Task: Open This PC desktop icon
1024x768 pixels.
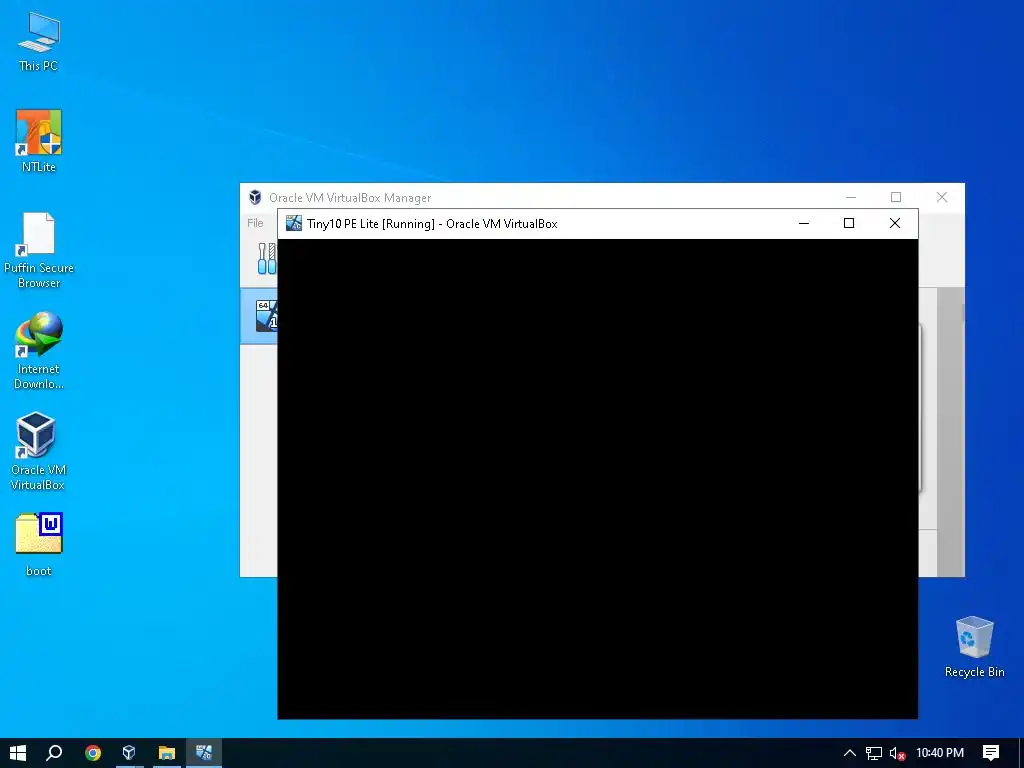Action: pos(39,41)
